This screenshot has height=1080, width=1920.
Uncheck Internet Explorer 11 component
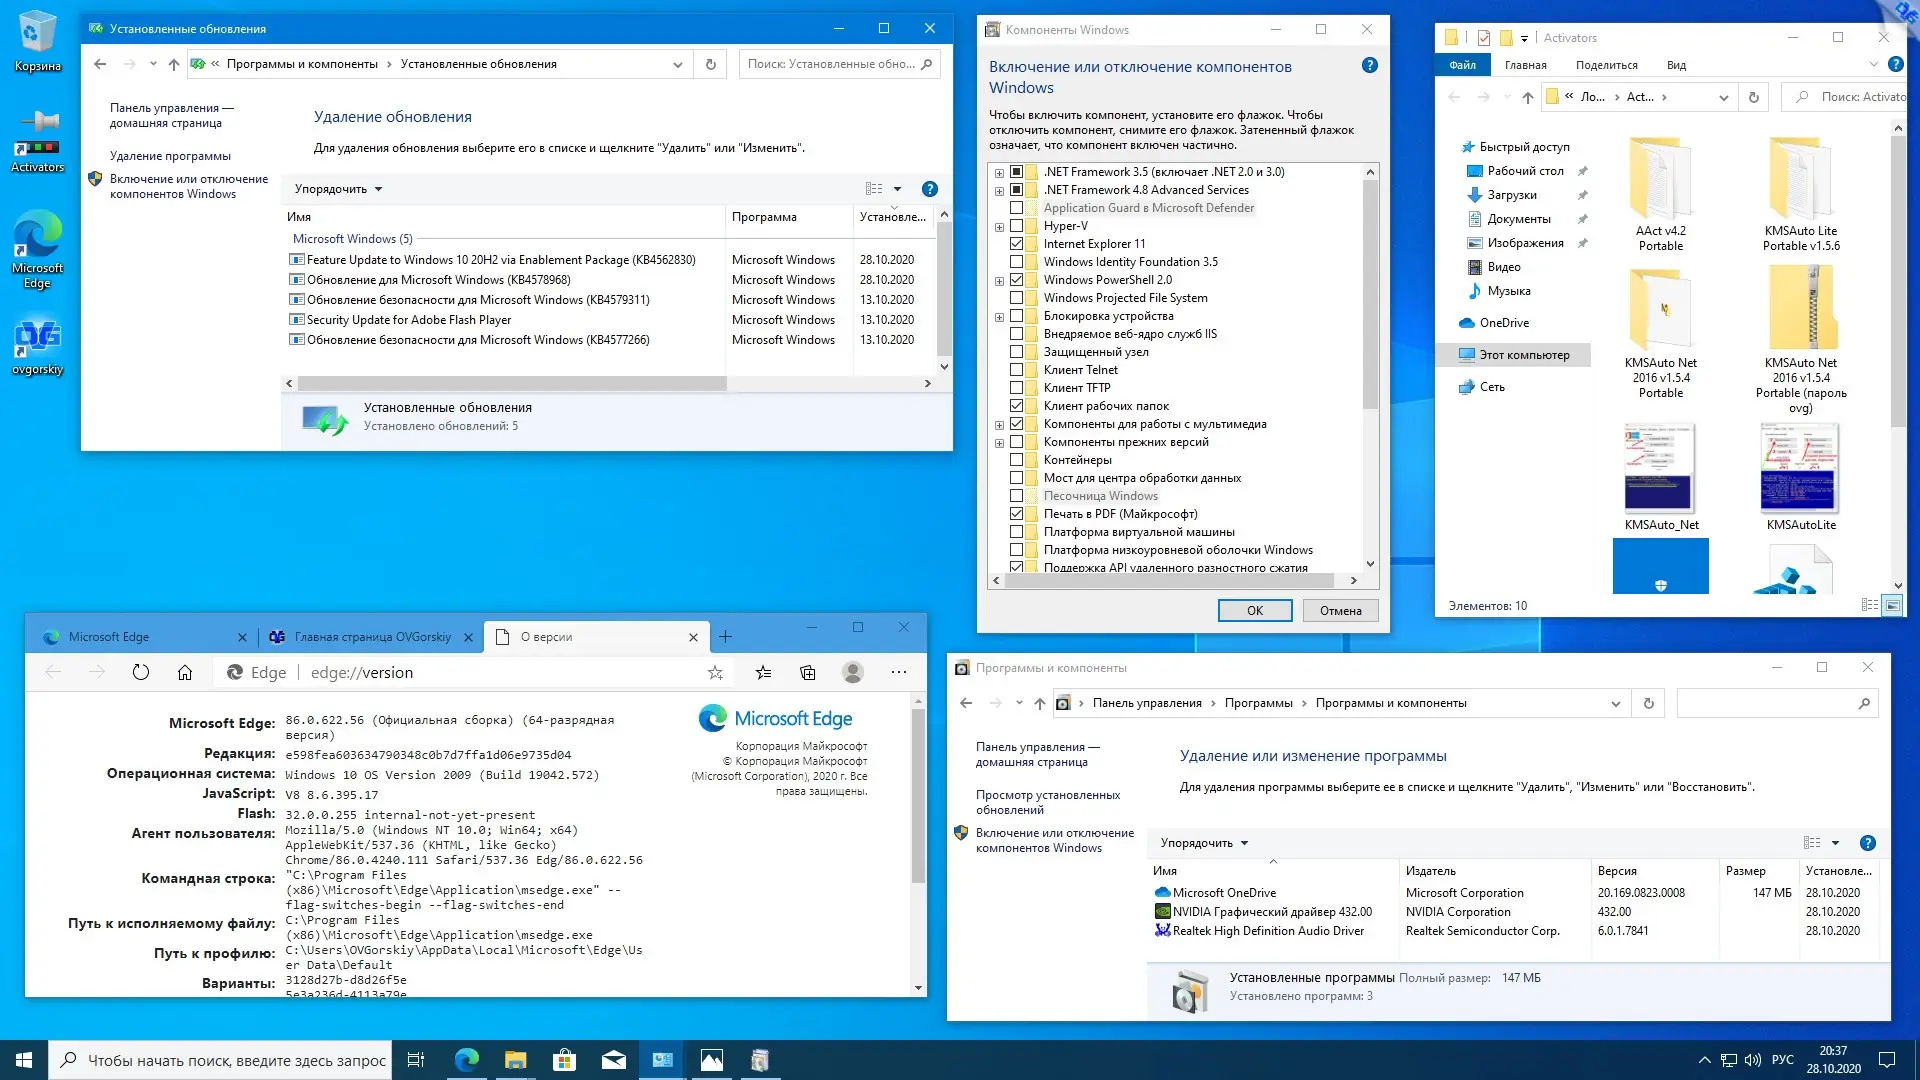[1016, 244]
